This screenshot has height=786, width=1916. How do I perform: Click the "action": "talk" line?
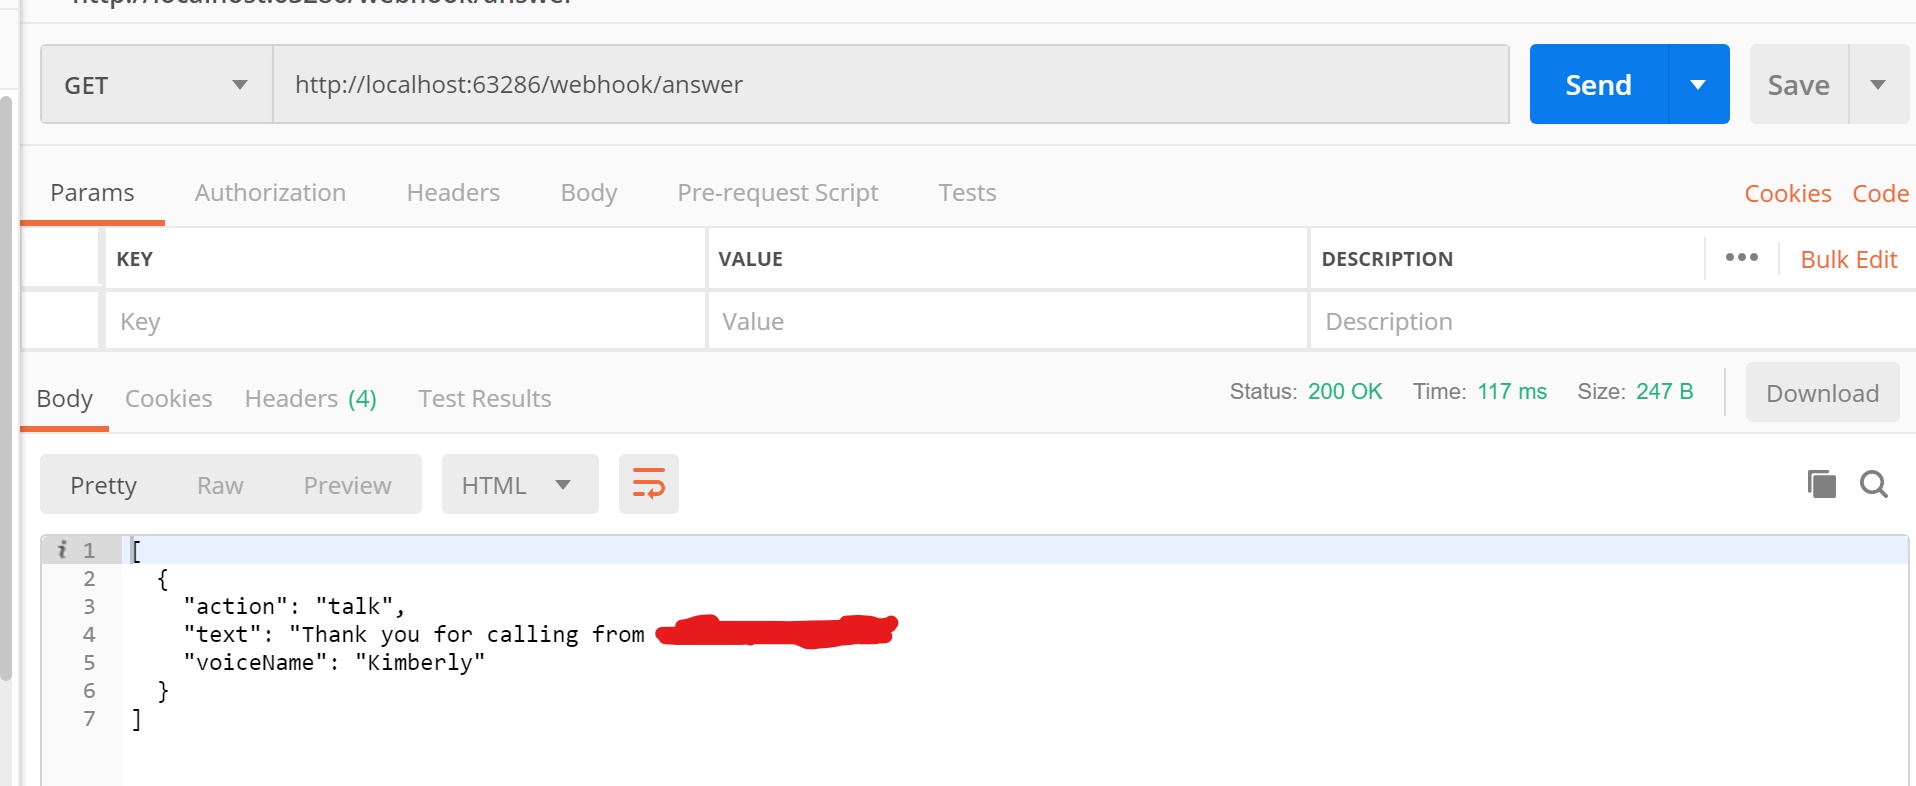294,606
